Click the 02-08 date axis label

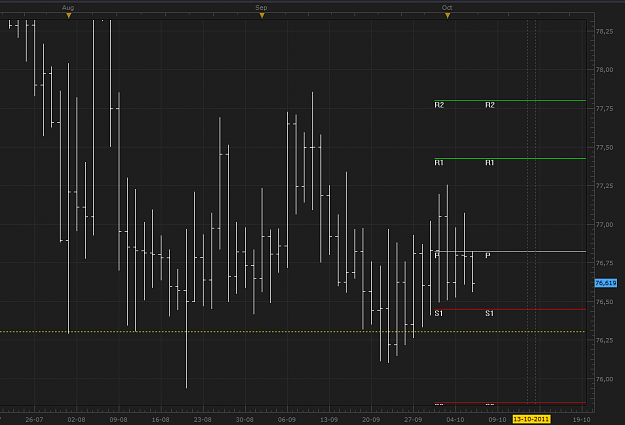[76, 419]
